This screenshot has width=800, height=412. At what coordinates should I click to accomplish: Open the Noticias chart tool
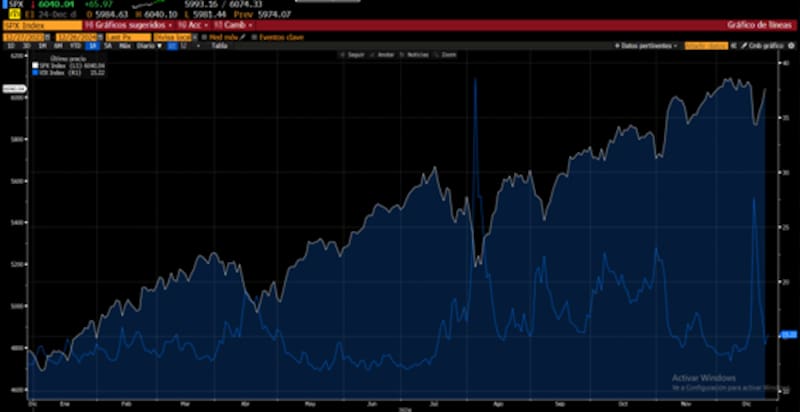[415, 54]
